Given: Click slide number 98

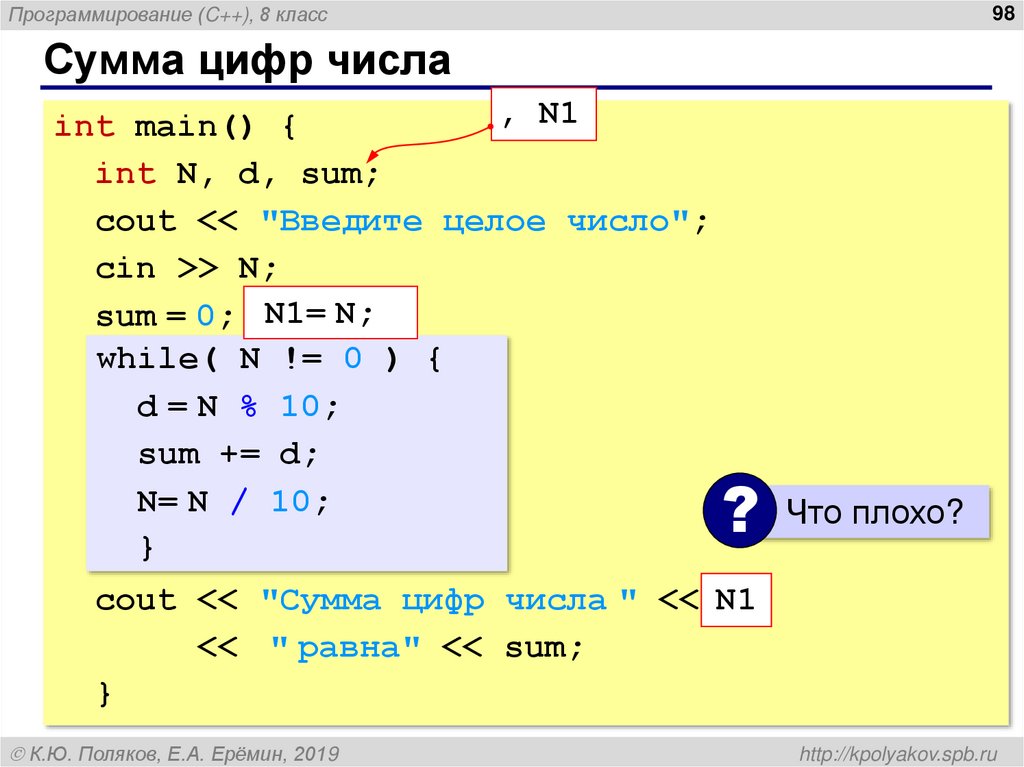Looking at the screenshot, I should pos(1003,13).
